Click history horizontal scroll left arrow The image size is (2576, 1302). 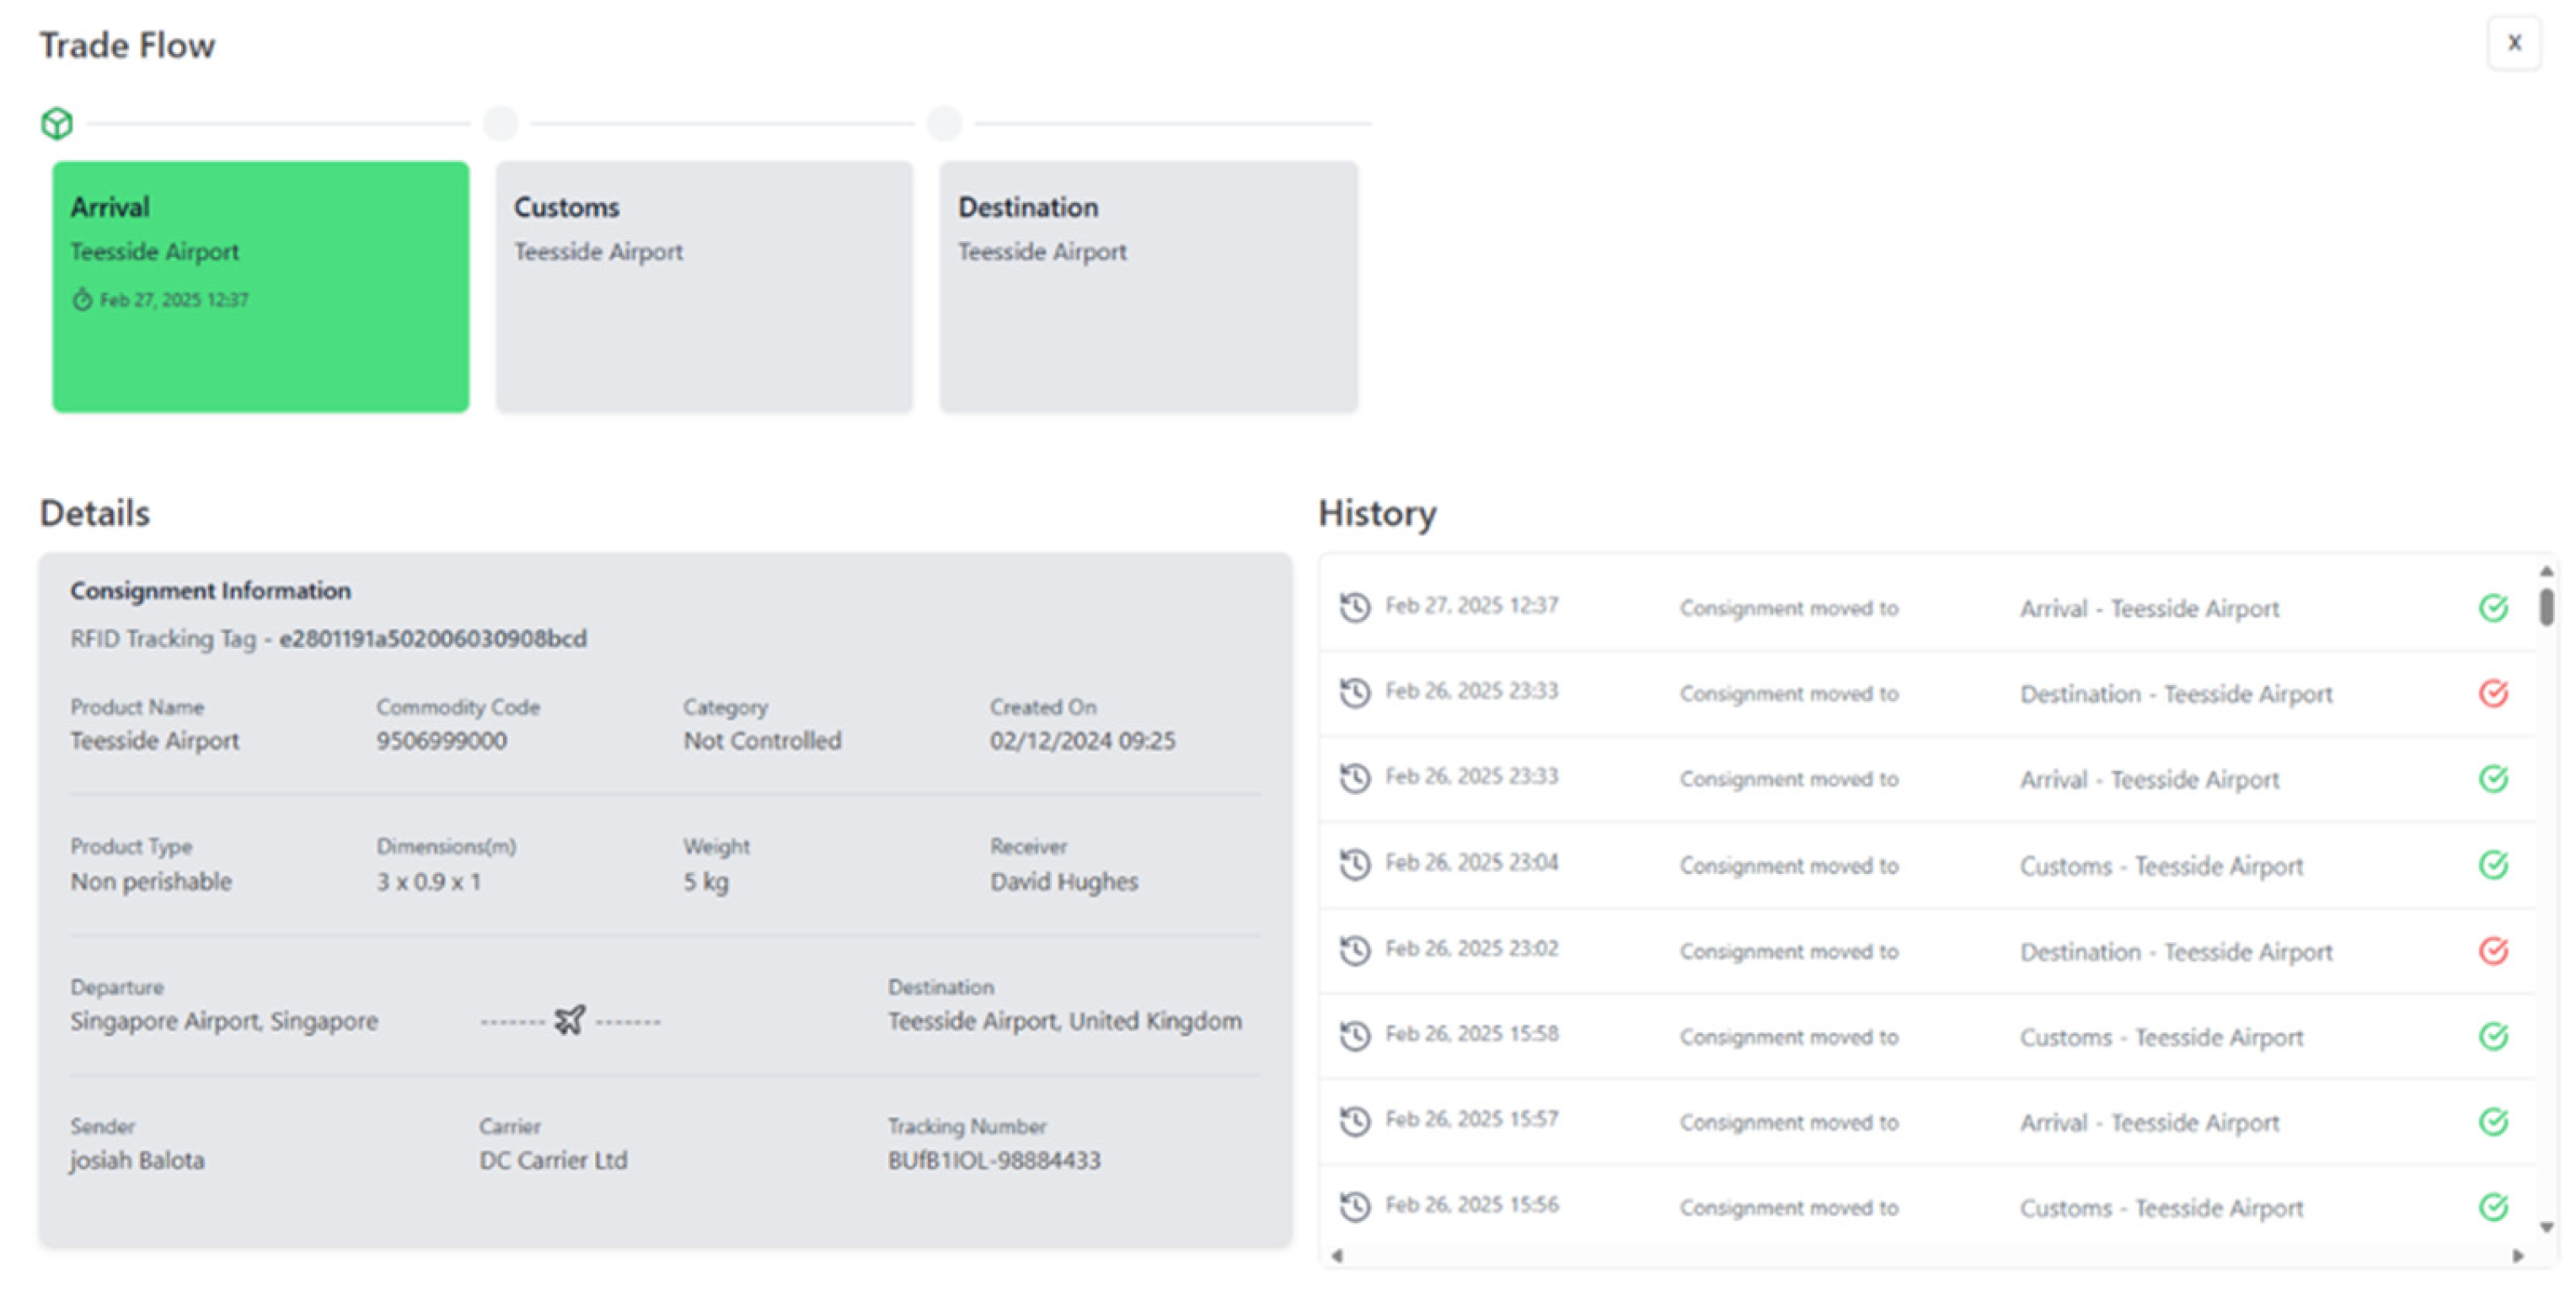pos(1337,1256)
